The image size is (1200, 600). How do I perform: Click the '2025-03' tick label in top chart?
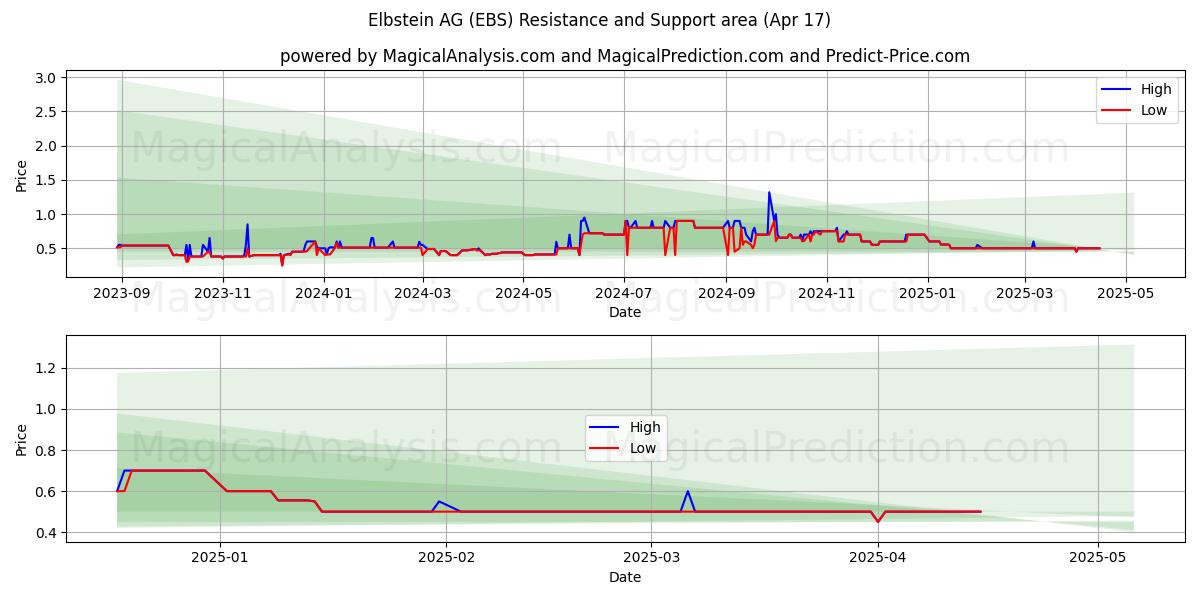click(x=1026, y=293)
